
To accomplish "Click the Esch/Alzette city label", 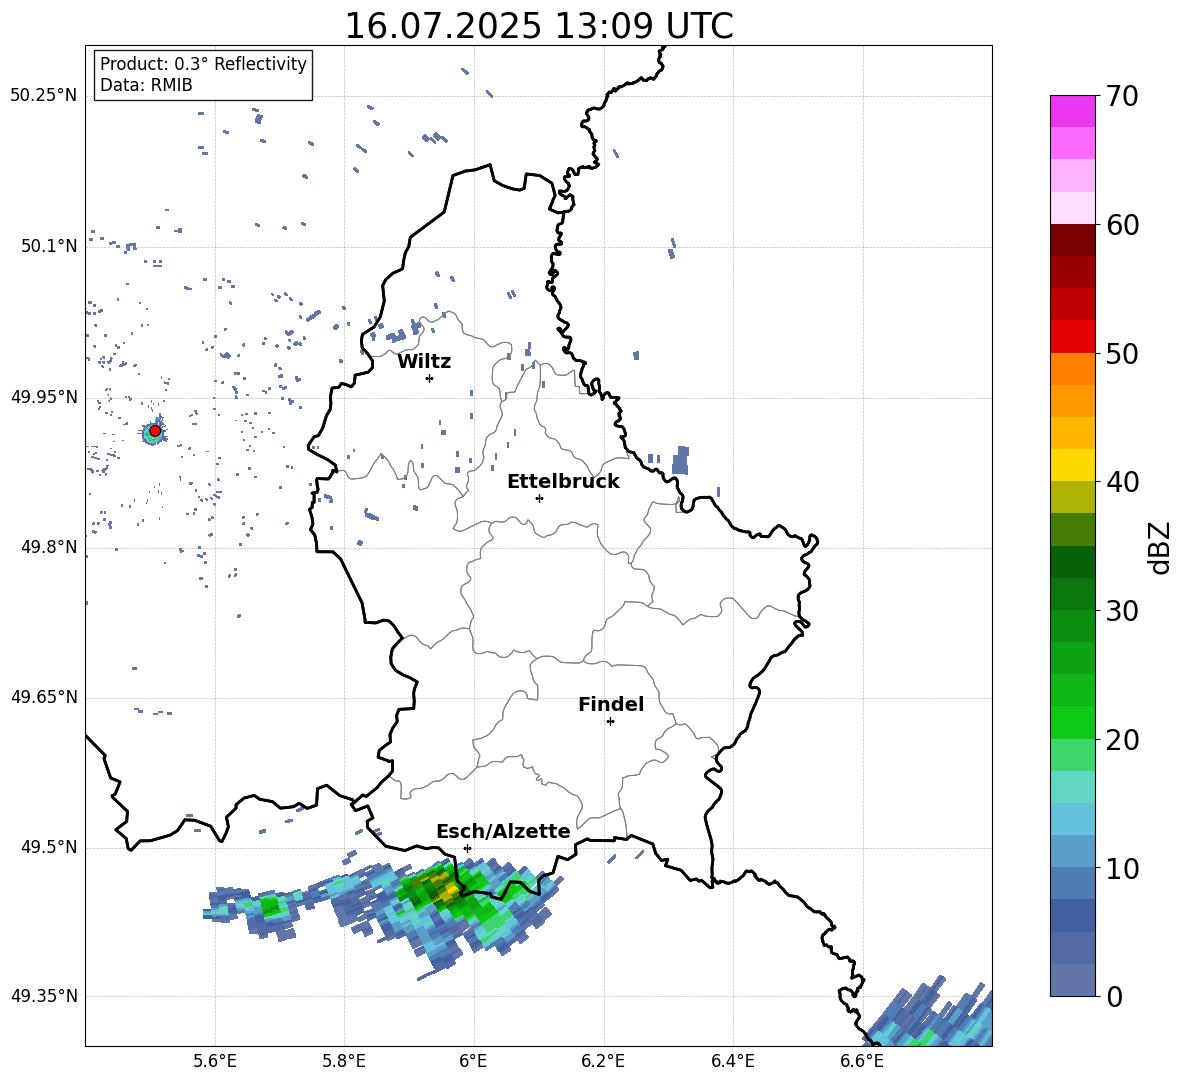I will pyautogui.click(x=503, y=831).
